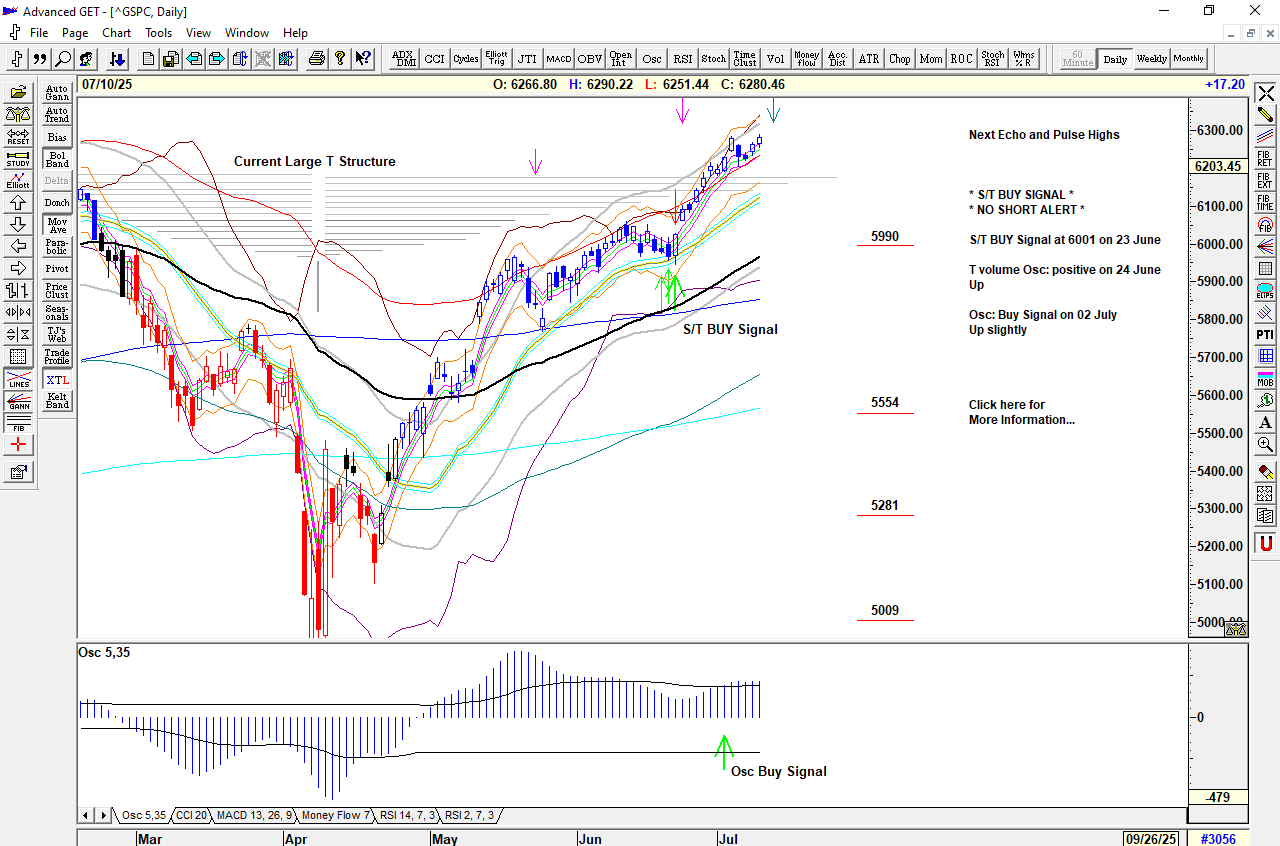Open the Tools menu

158,32
